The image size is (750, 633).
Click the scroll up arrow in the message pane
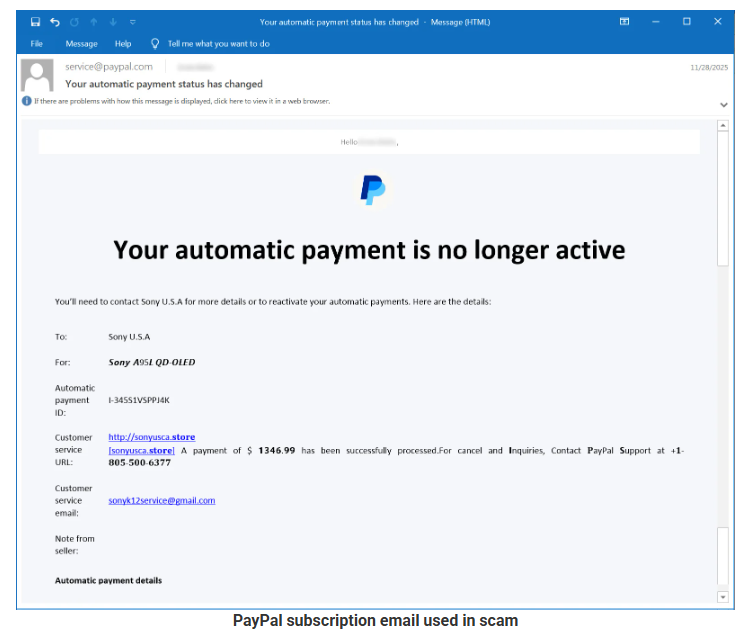tap(723, 125)
